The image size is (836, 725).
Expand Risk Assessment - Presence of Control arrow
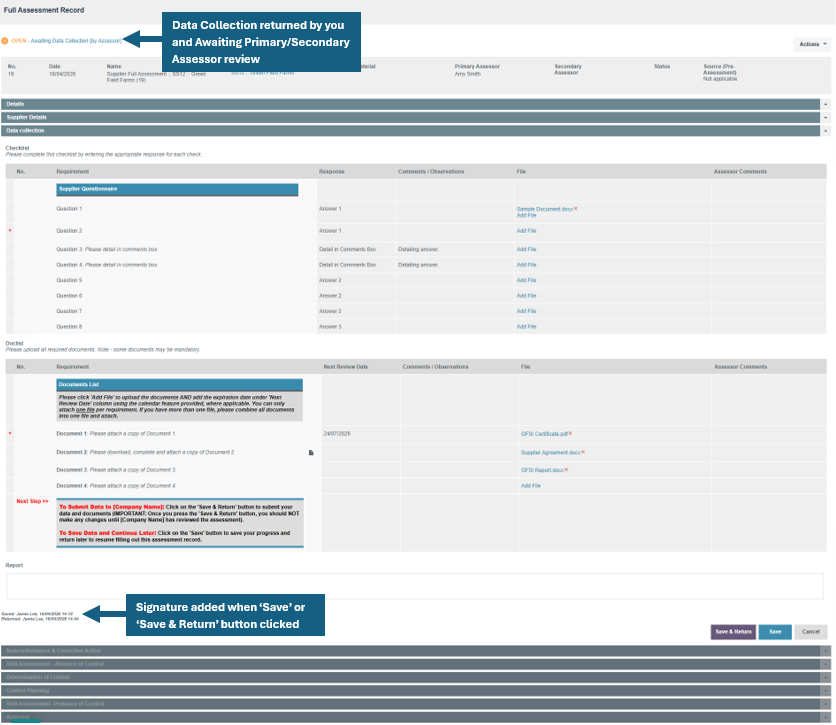click(826, 704)
